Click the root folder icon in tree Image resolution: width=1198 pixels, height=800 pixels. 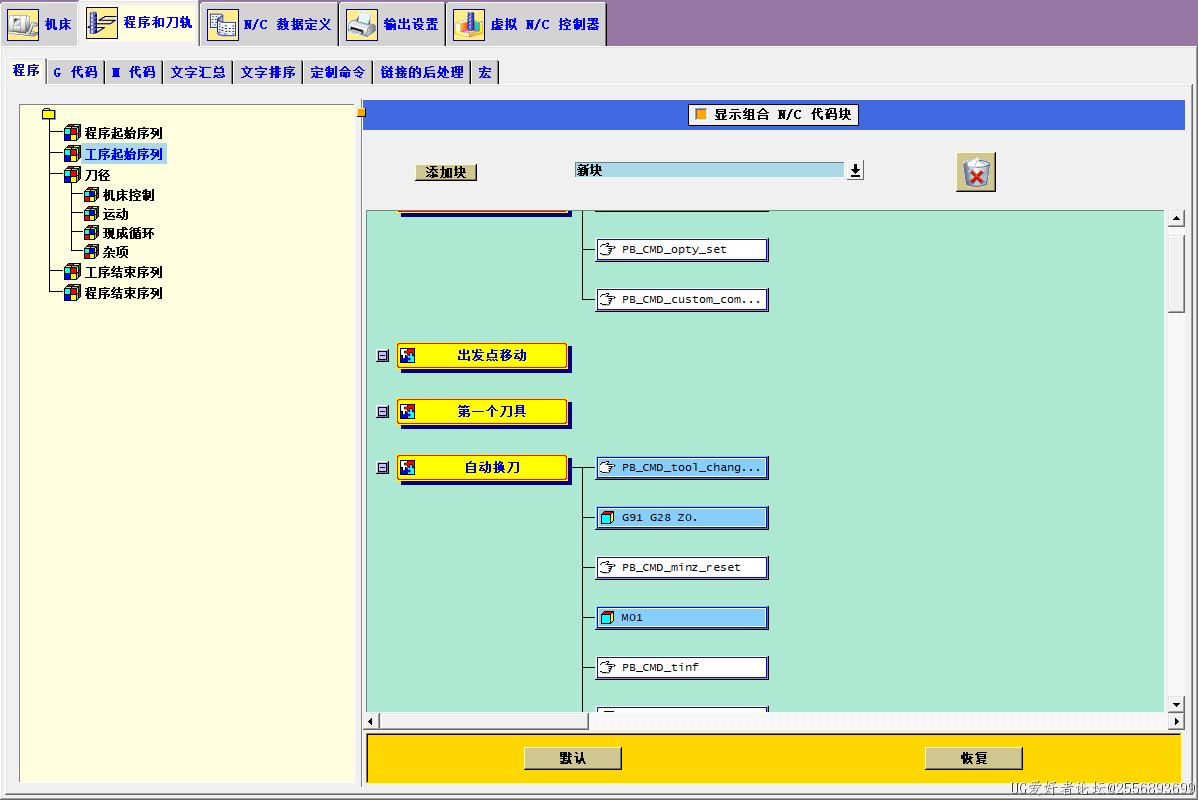click(49, 114)
